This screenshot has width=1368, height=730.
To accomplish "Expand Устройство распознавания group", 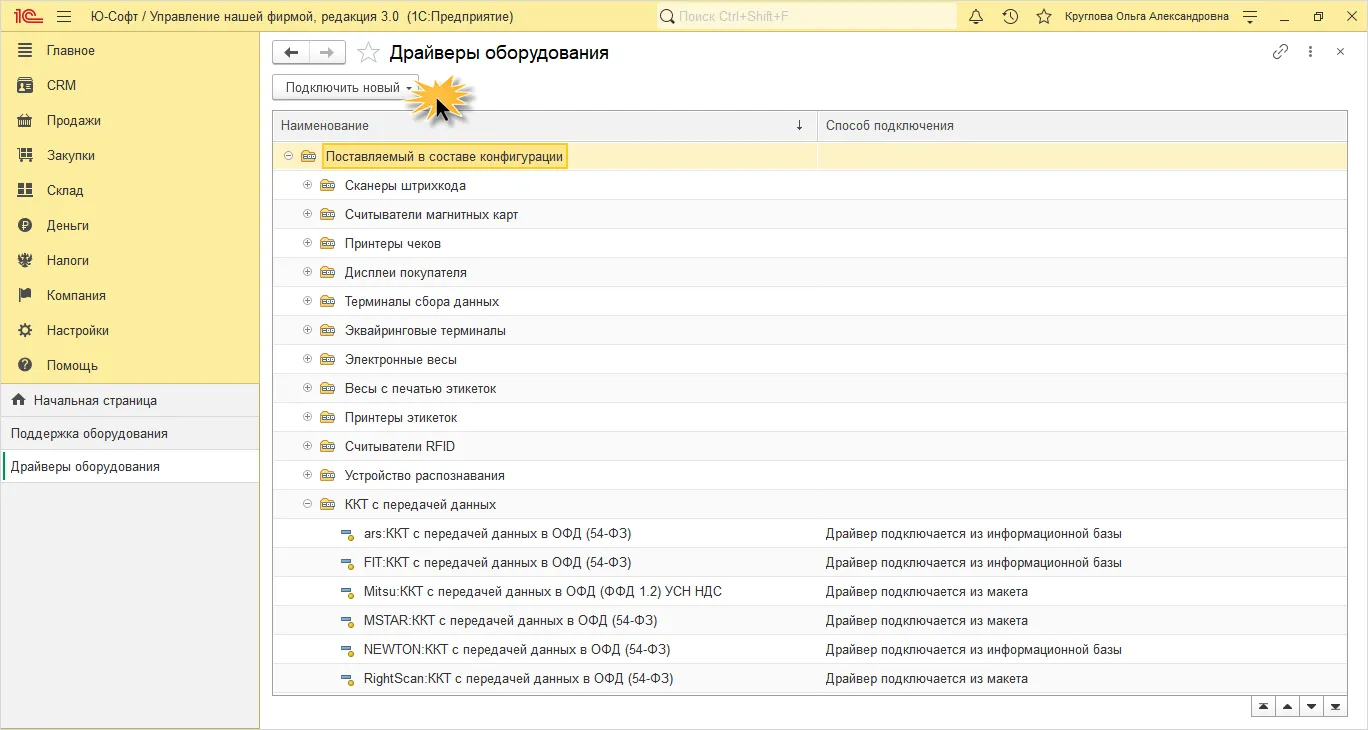I will click(x=307, y=475).
